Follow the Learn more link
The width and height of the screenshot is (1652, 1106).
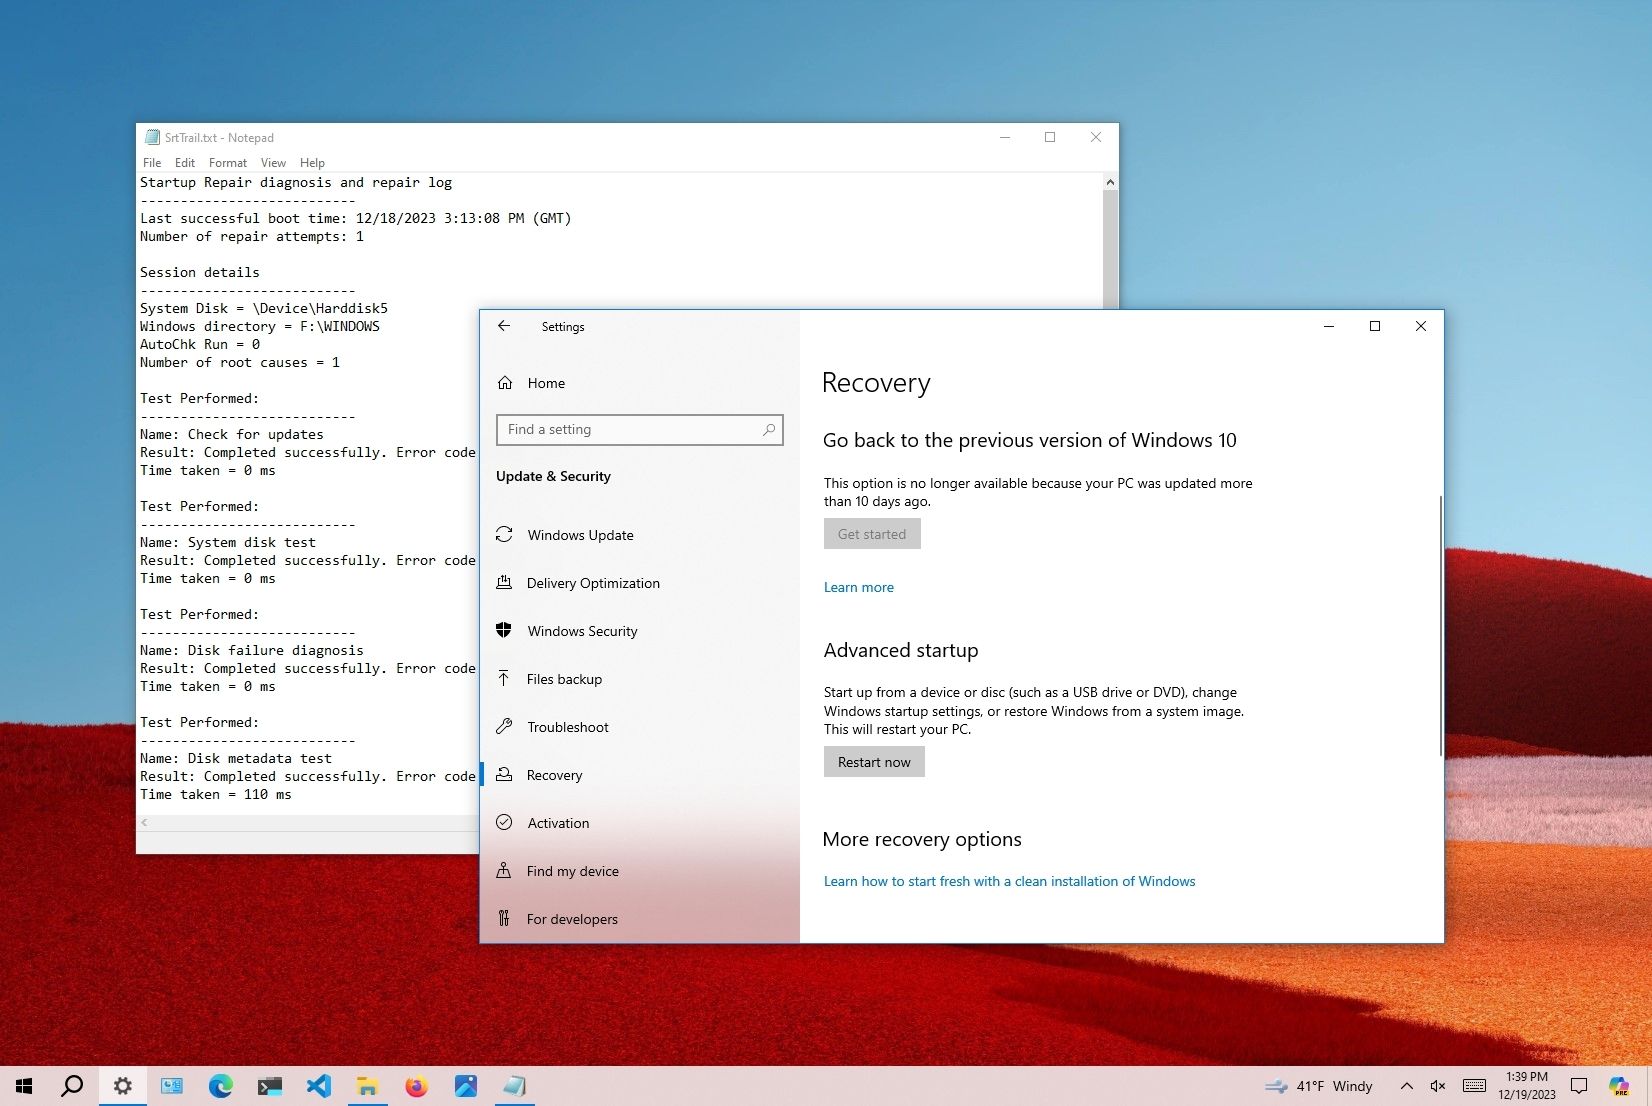[858, 587]
